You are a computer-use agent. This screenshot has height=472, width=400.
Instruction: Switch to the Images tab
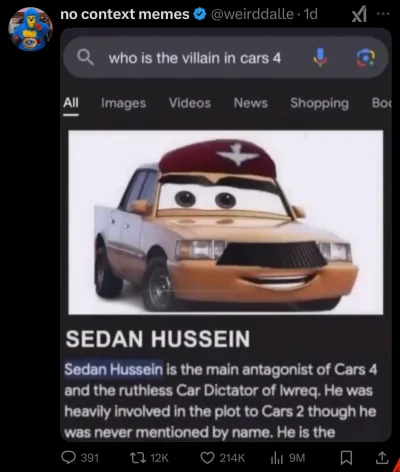pyautogui.click(x=123, y=103)
